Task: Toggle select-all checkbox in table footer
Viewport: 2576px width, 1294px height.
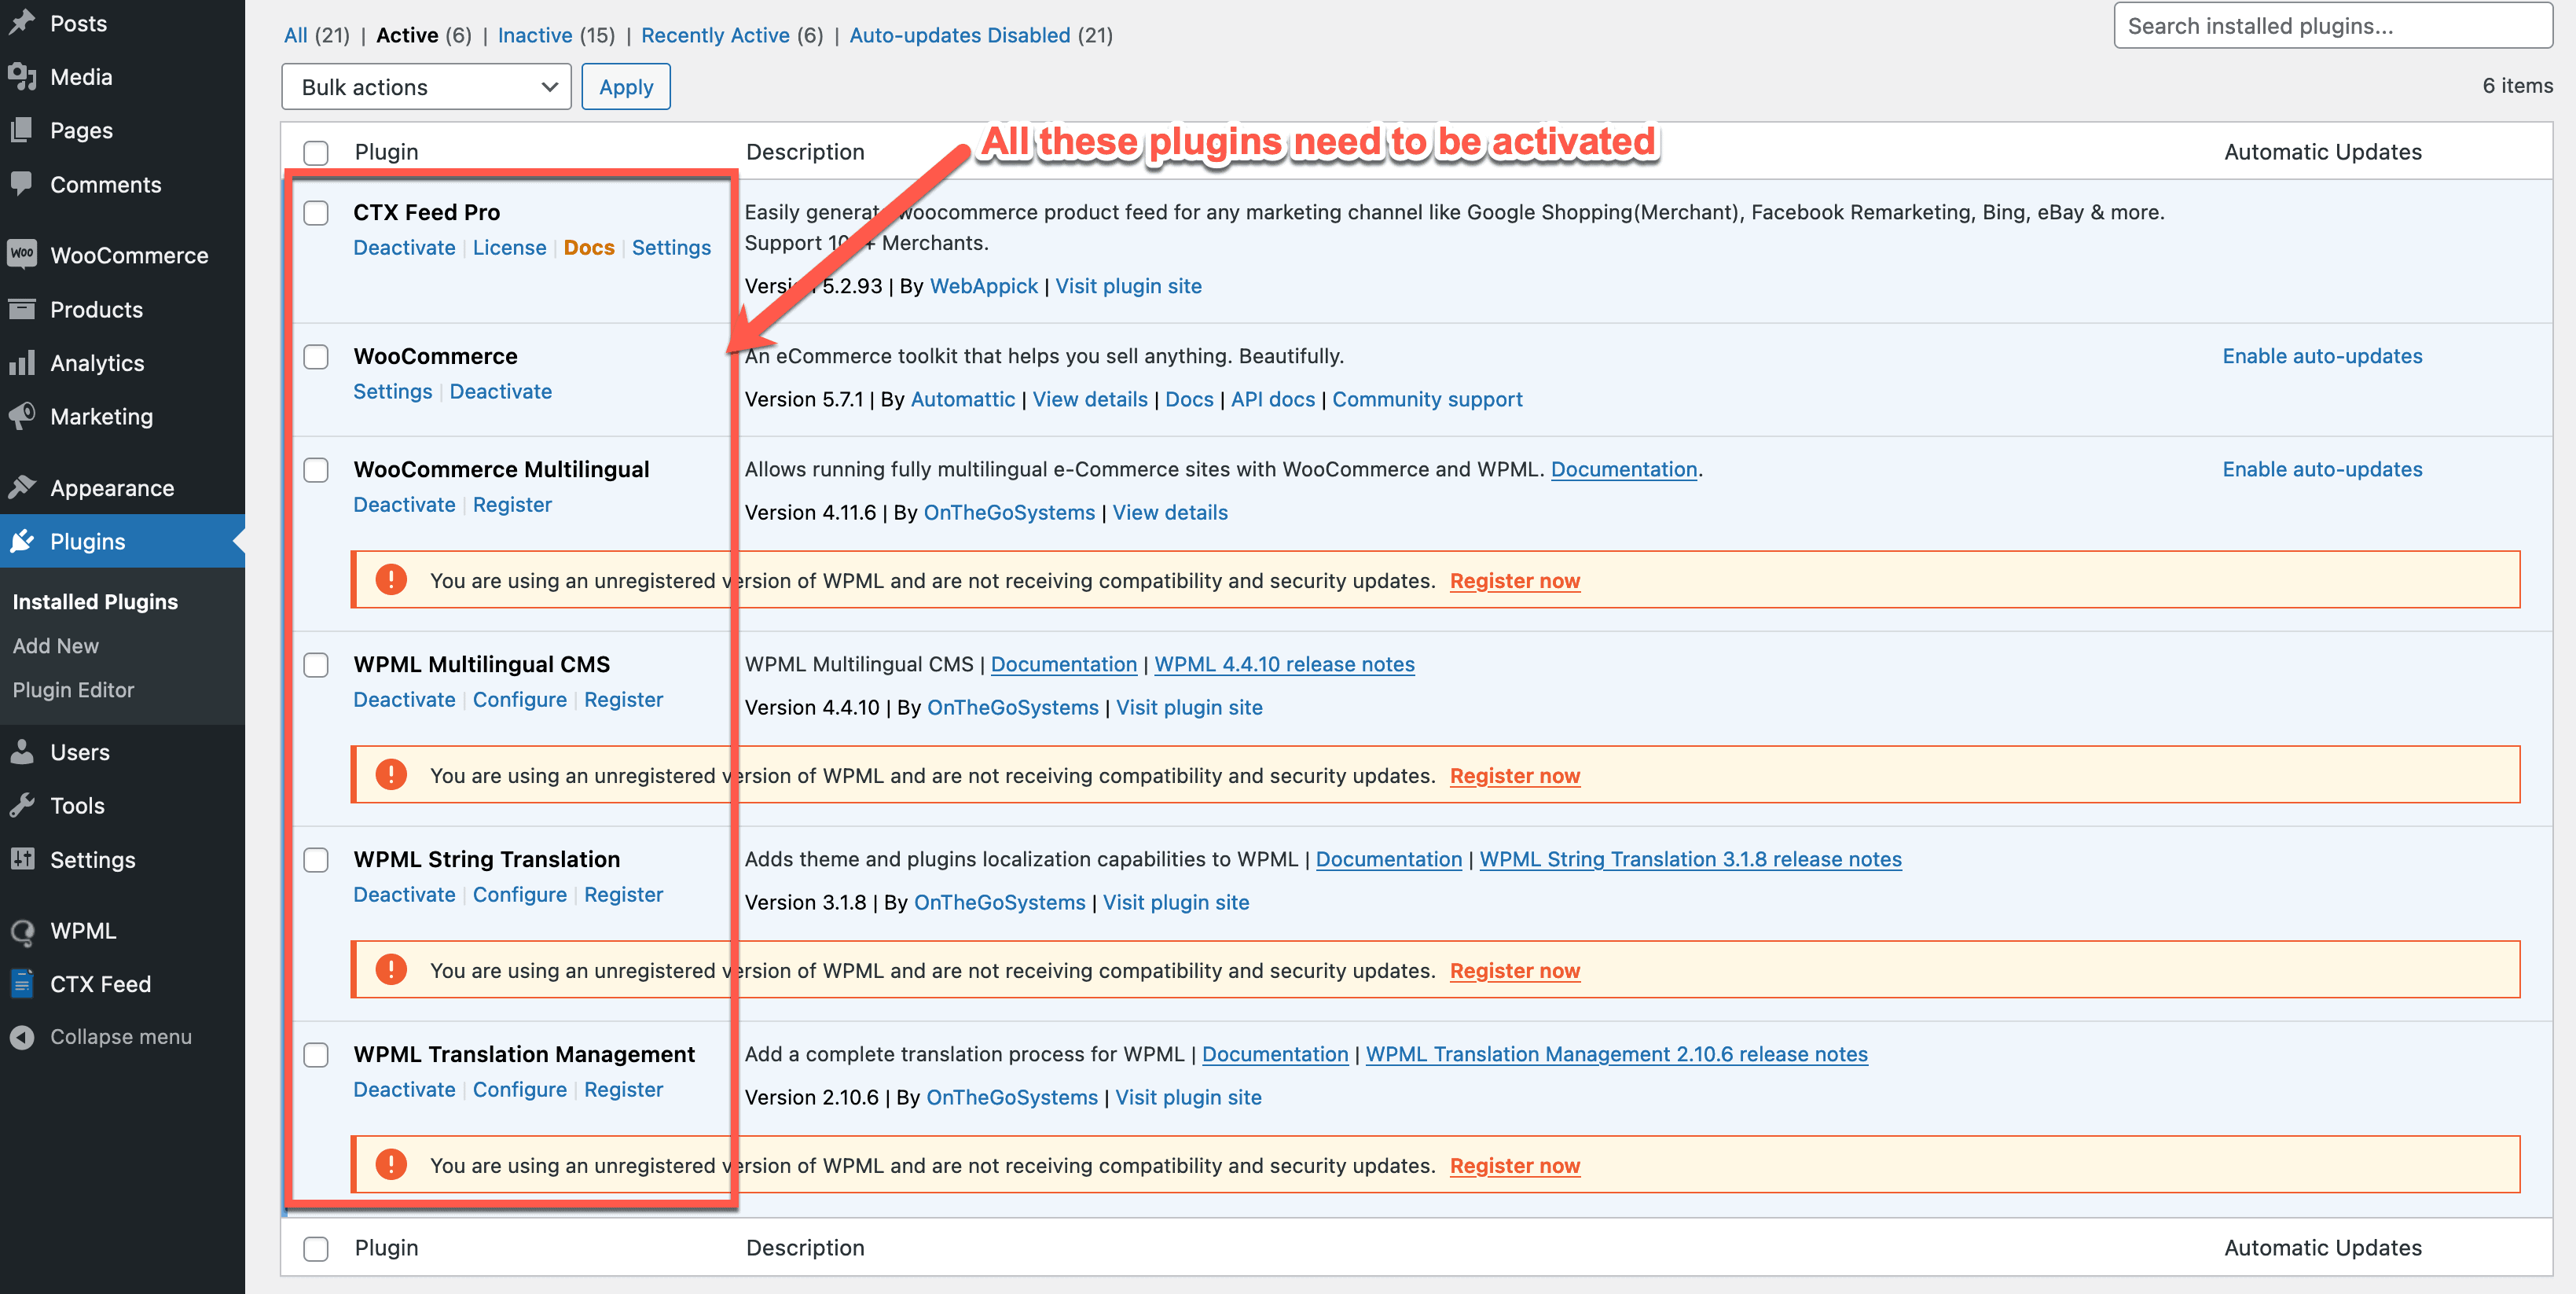Action: pos(316,1248)
